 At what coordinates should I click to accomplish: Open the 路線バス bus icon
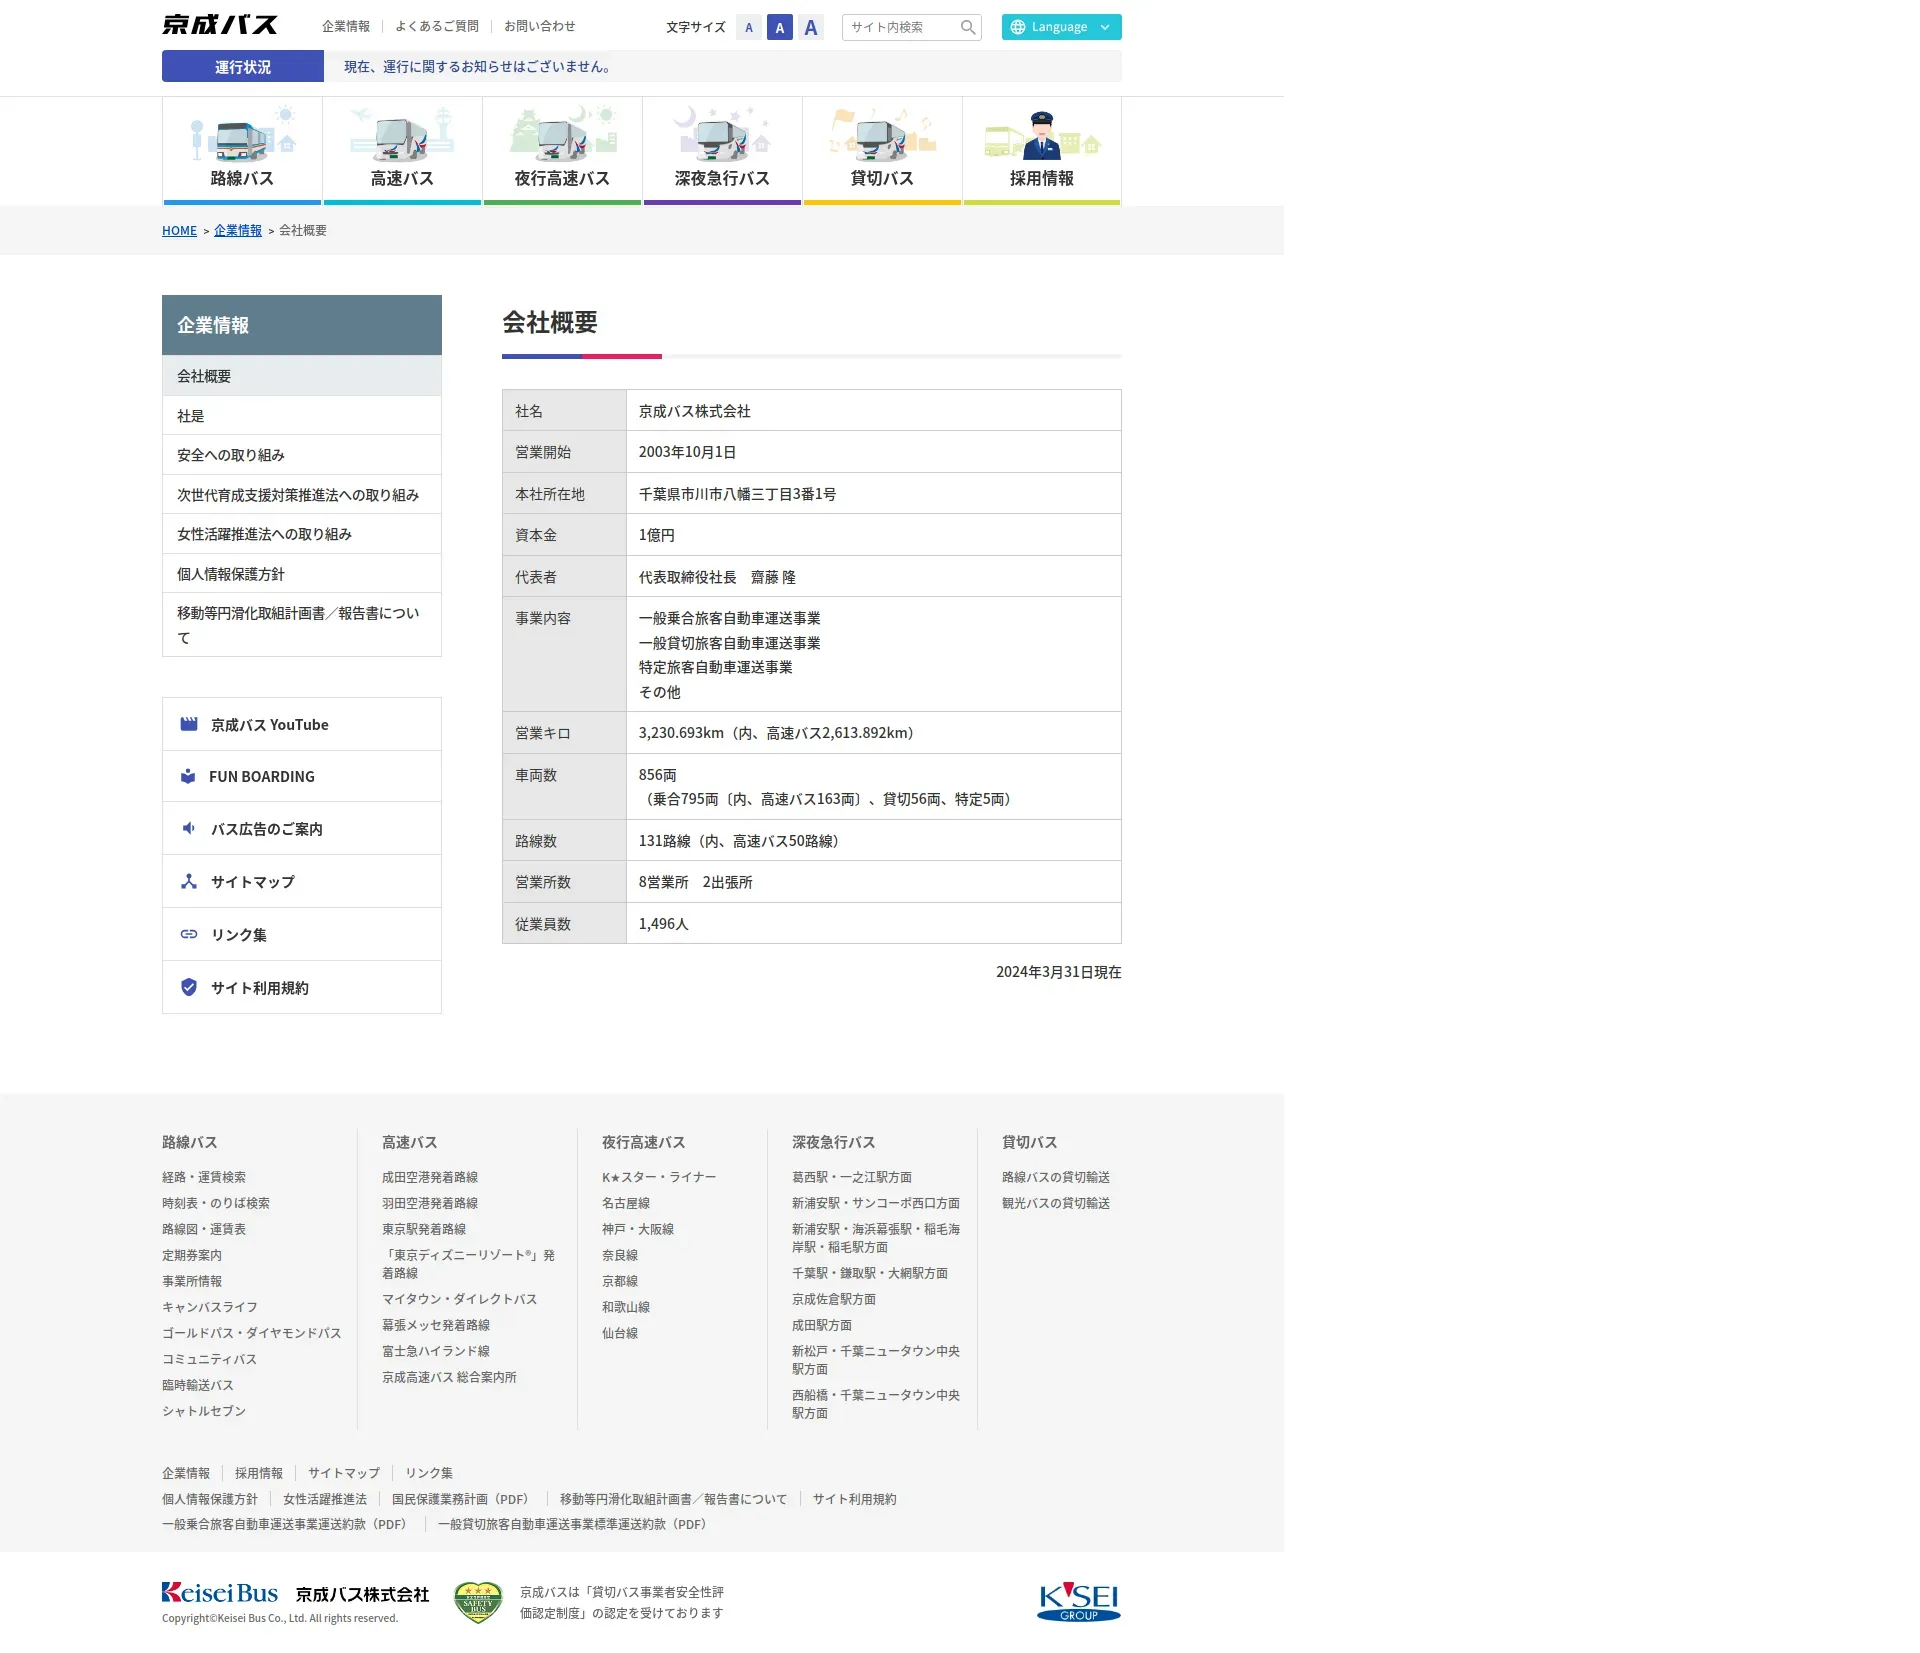tap(242, 137)
